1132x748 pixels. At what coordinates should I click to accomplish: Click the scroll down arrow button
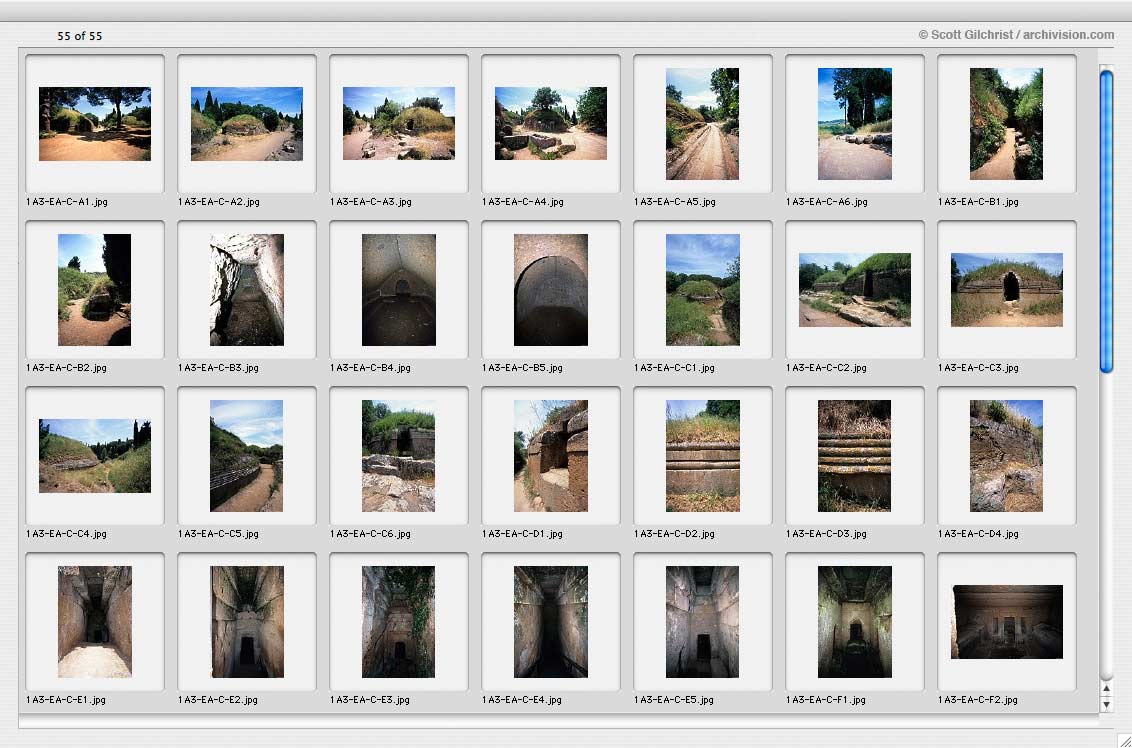[x=1106, y=704]
